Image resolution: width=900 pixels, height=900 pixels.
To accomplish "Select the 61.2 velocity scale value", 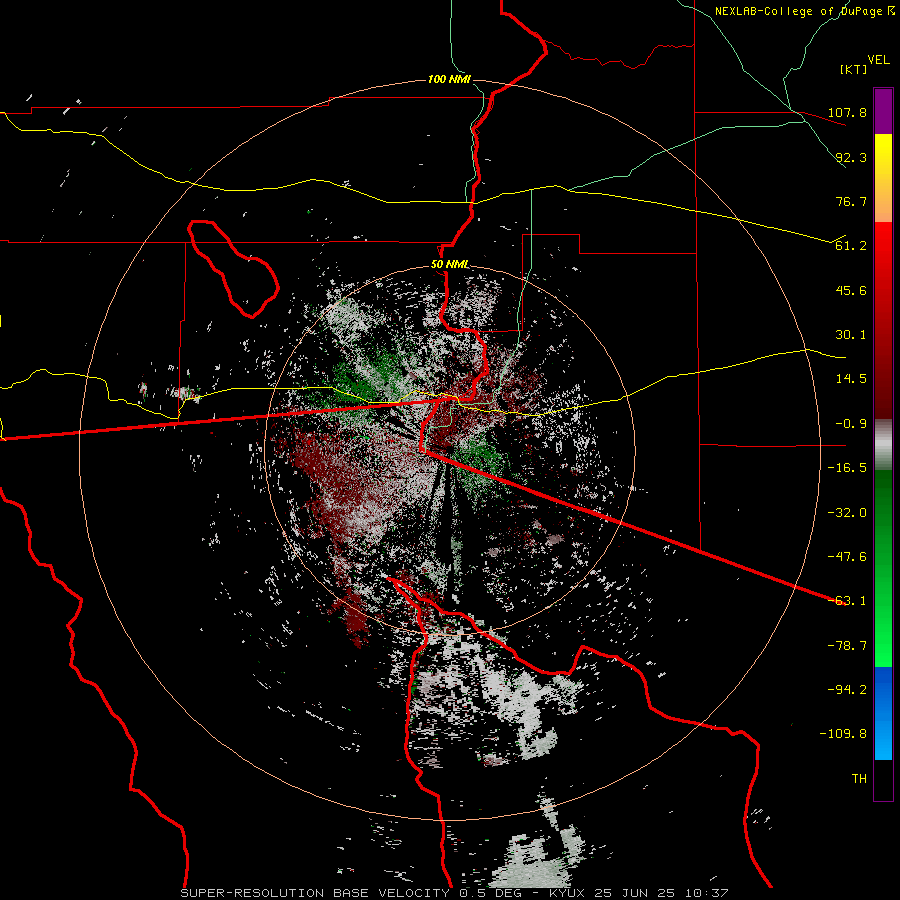I will pyautogui.click(x=851, y=246).
